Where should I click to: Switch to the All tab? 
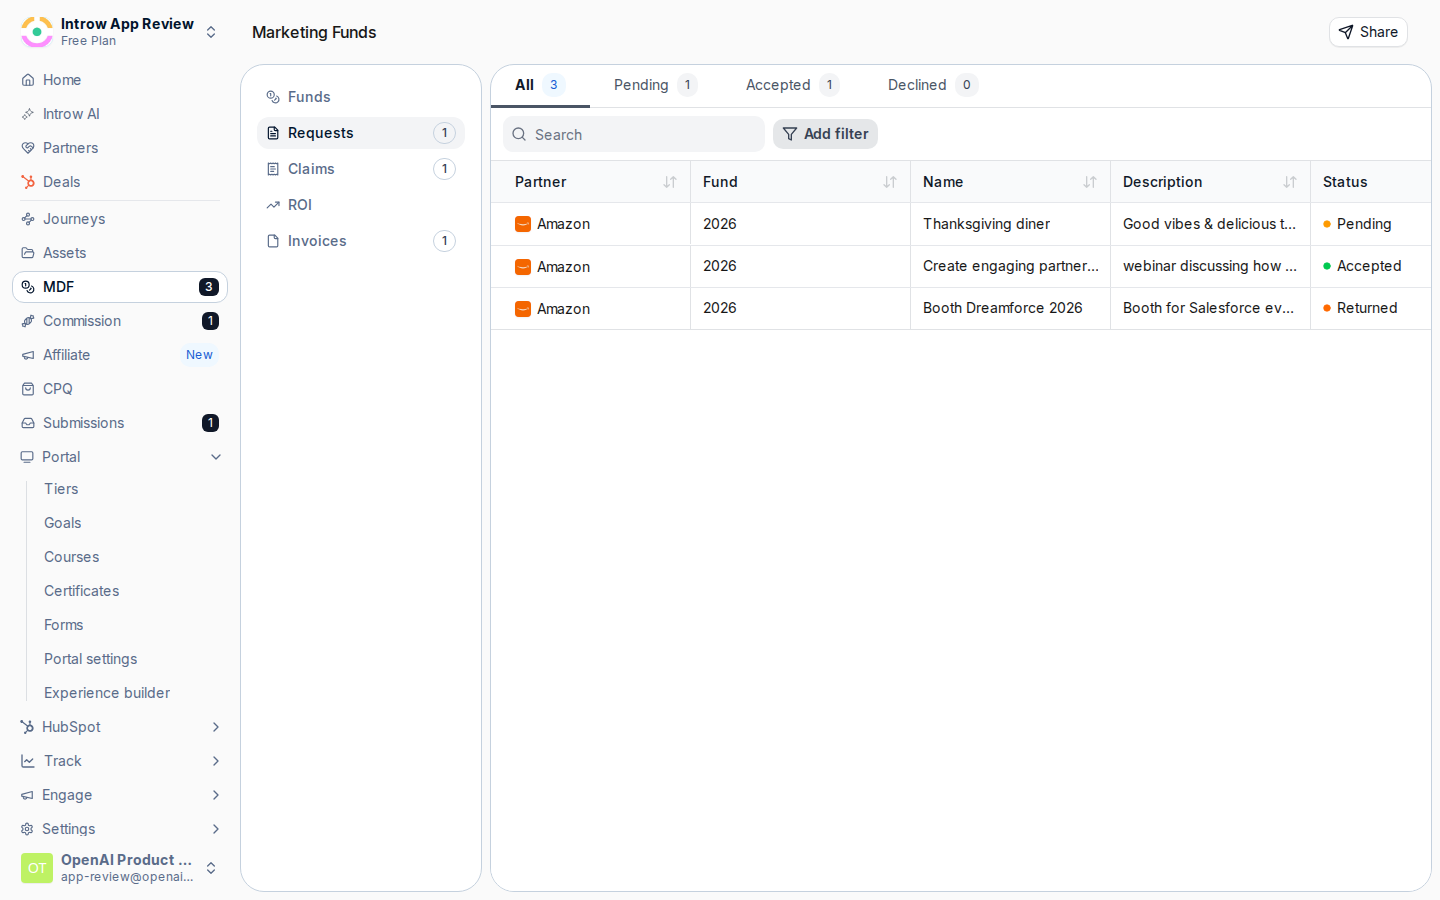pos(540,85)
